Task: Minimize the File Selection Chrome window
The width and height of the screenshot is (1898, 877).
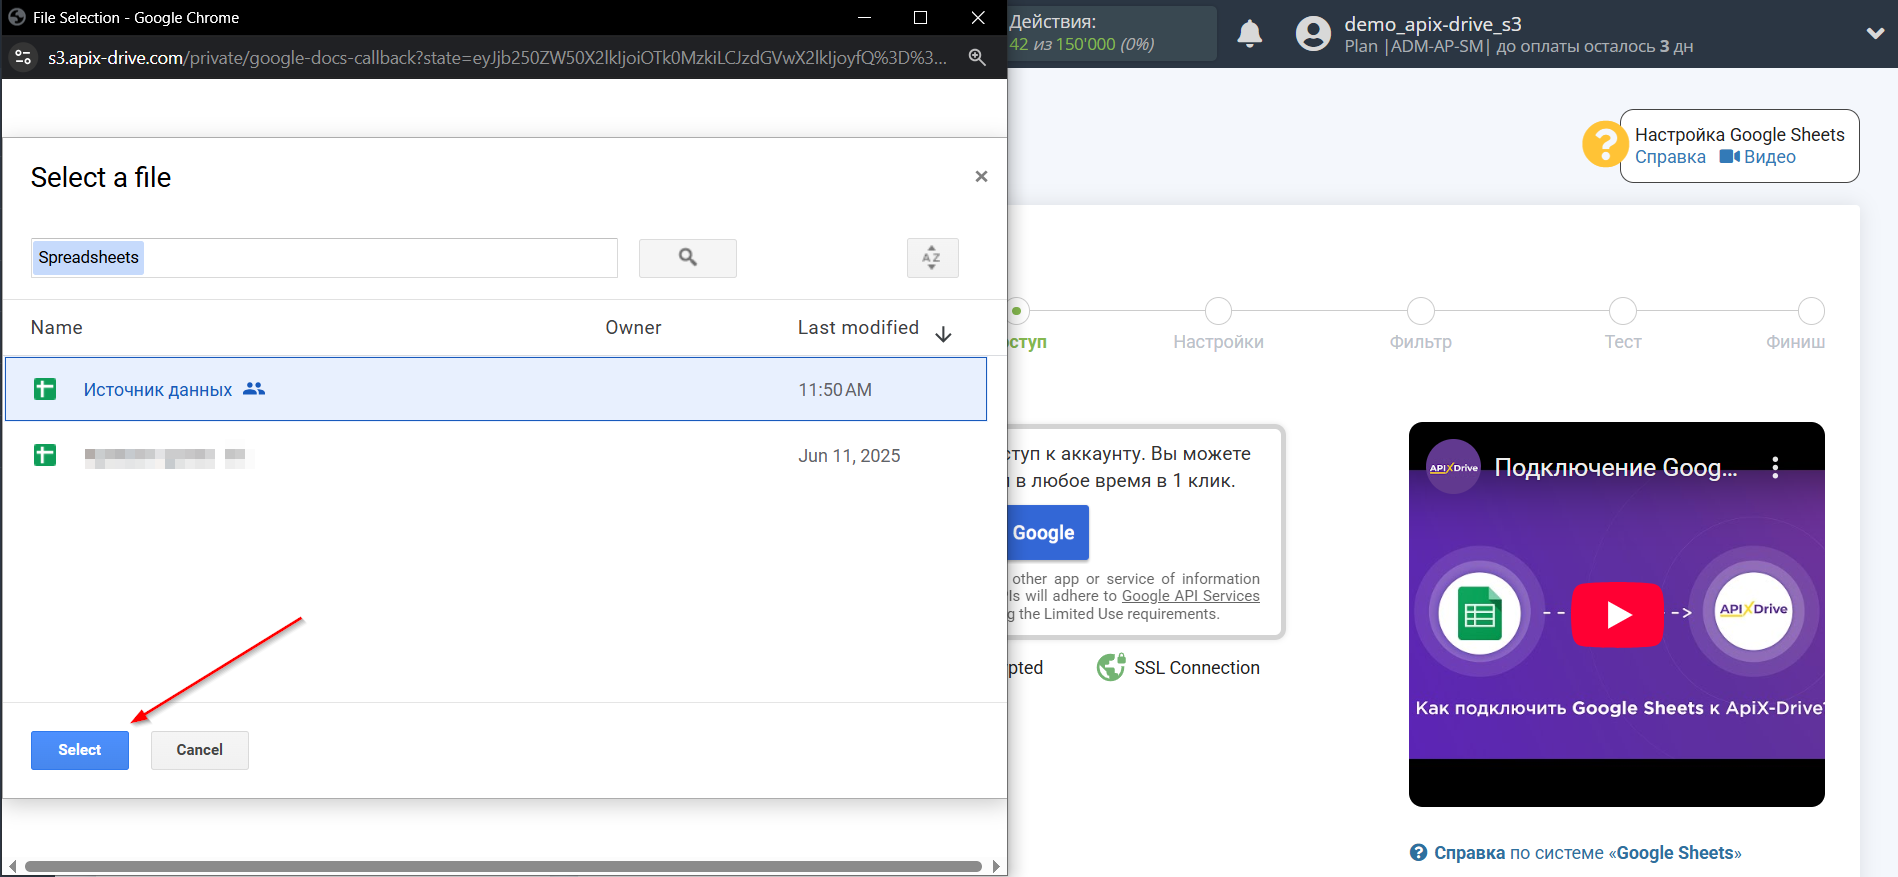Action: 864,17
